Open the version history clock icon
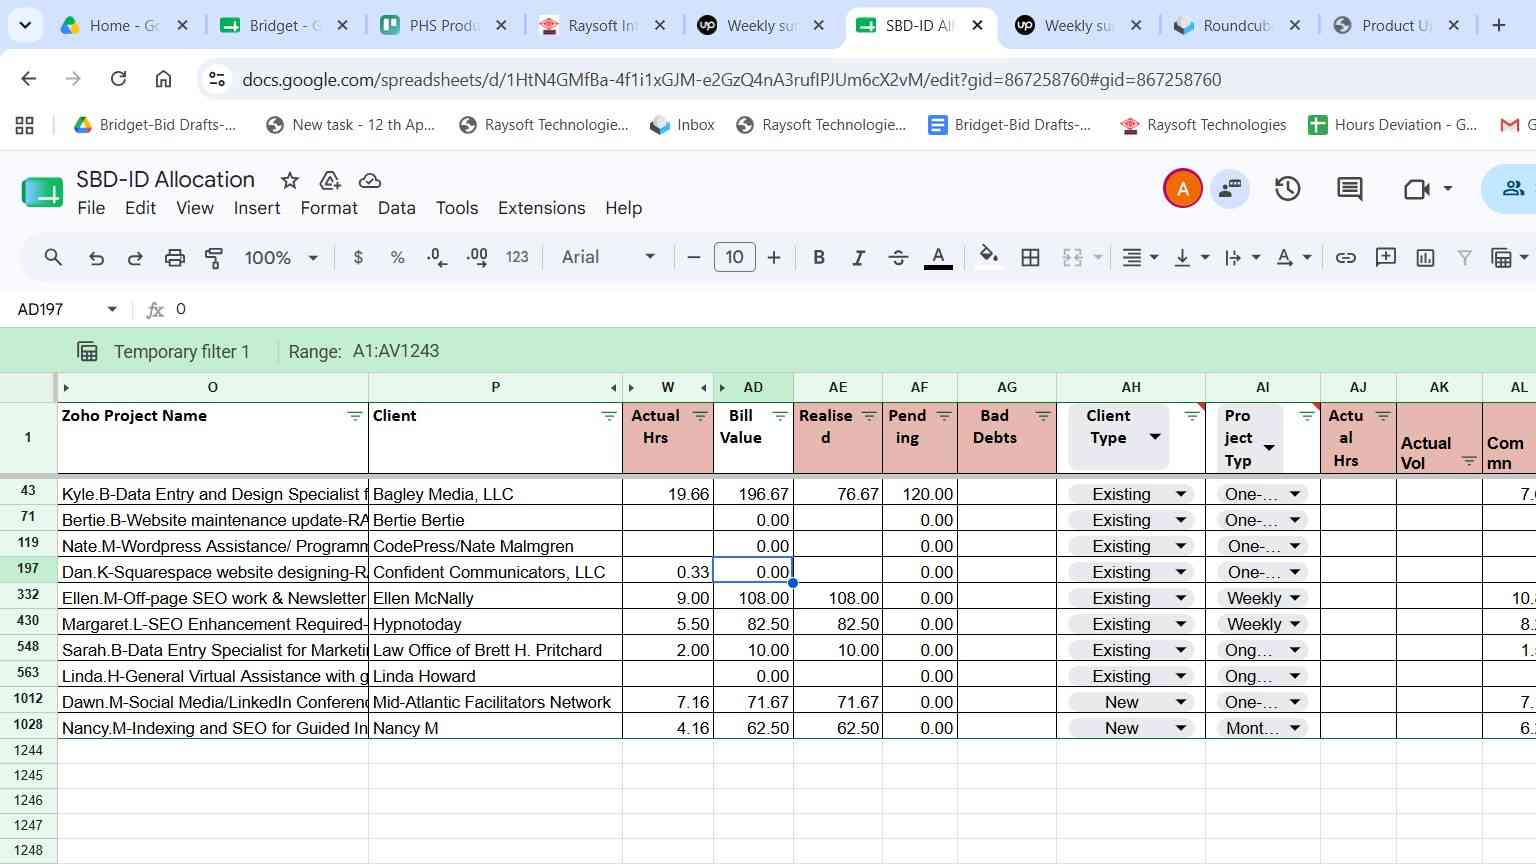The image size is (1536, 864). [x=1287, y=188]
